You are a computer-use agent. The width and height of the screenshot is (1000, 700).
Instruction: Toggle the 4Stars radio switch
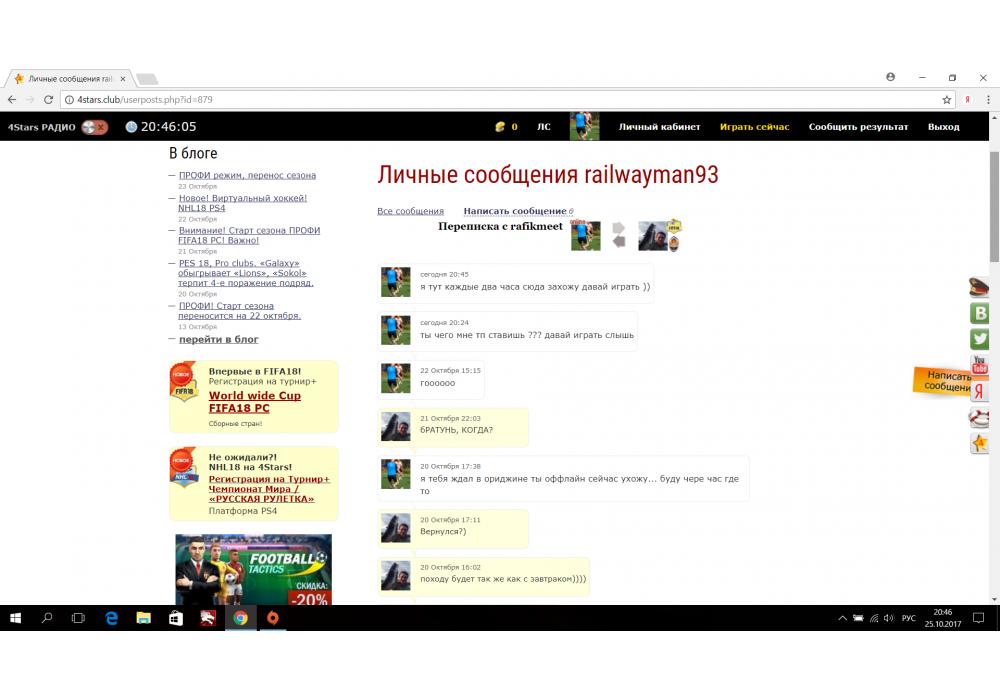(95, 127)
